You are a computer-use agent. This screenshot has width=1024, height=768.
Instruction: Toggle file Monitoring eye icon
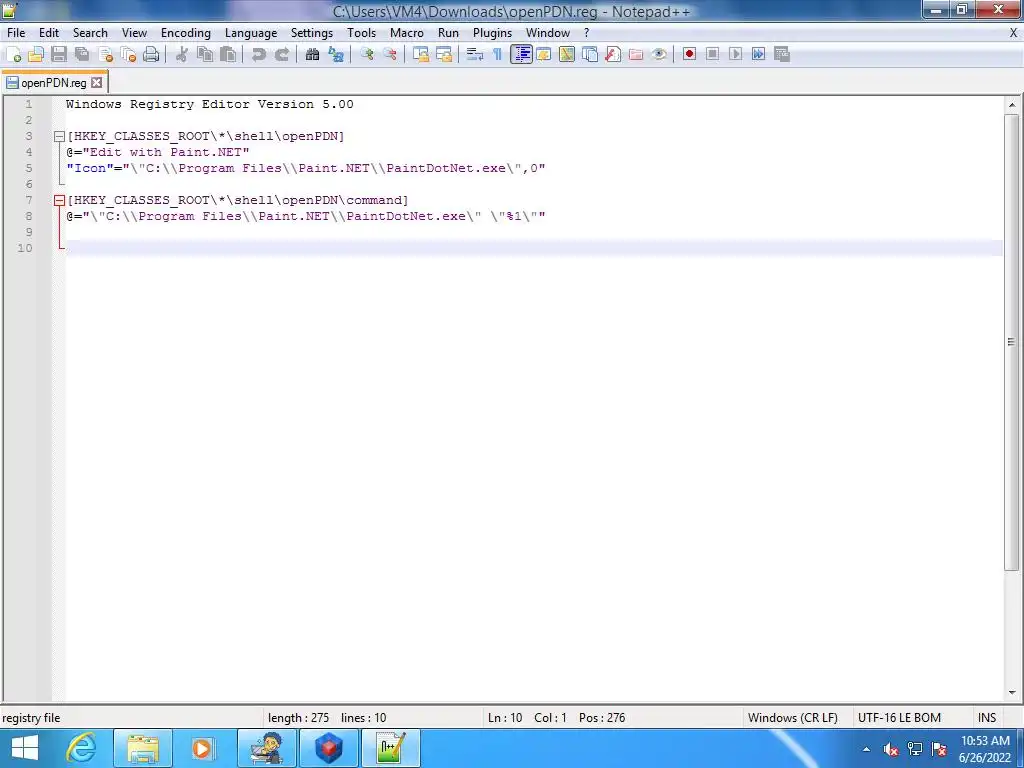tap(659, 54)
